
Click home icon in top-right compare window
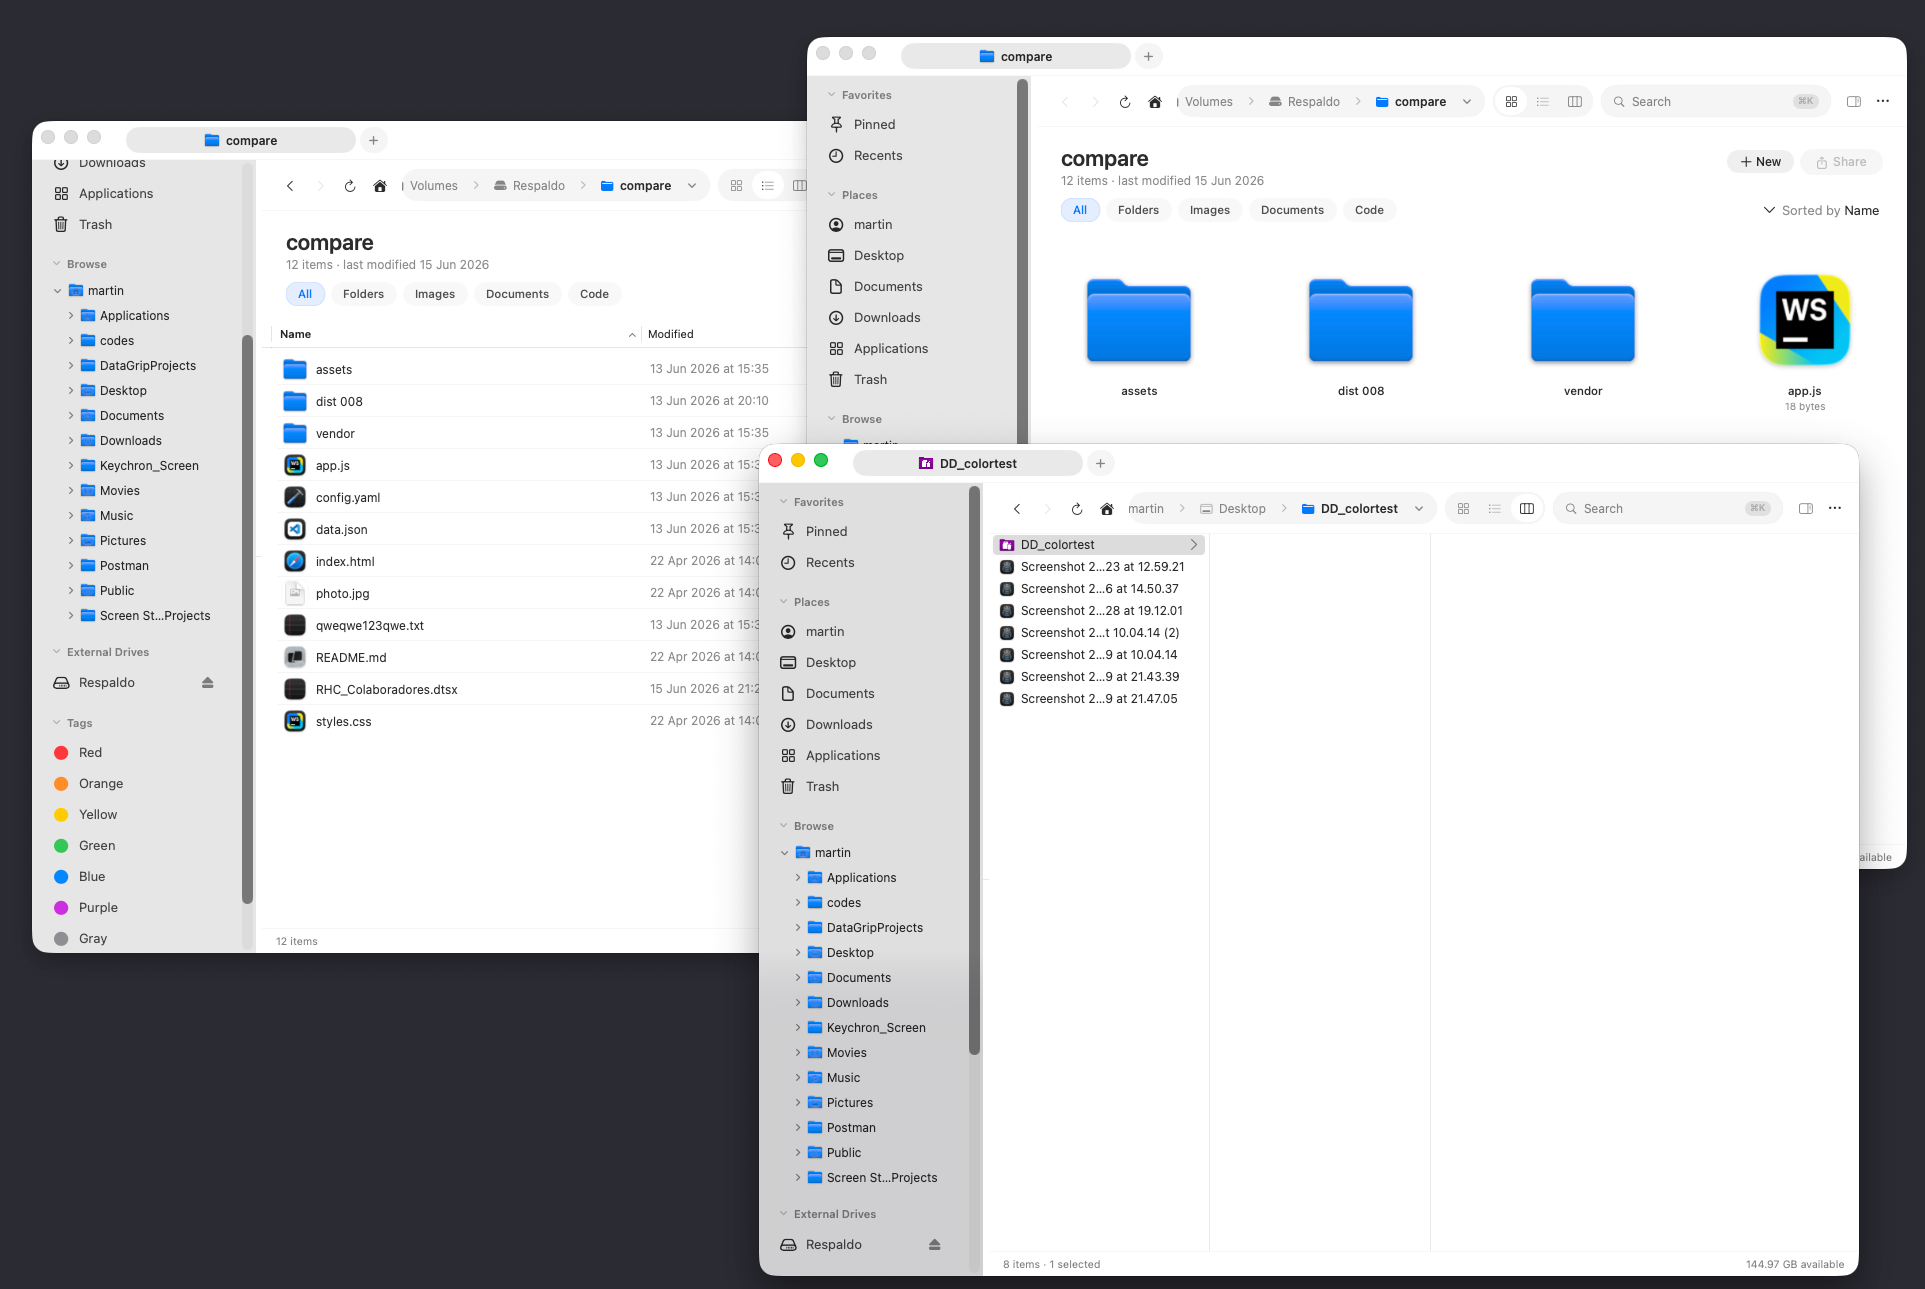tap(1155, 102)
